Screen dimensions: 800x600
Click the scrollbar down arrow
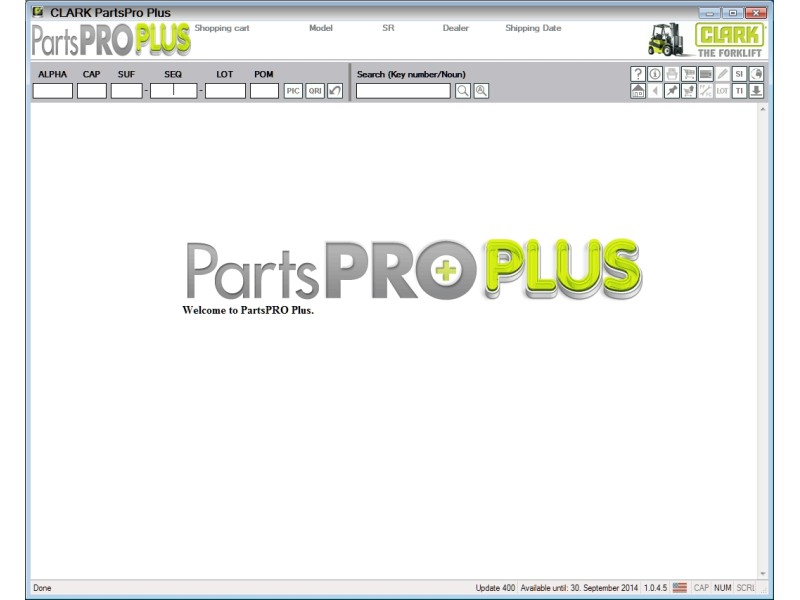pos(763,573)
